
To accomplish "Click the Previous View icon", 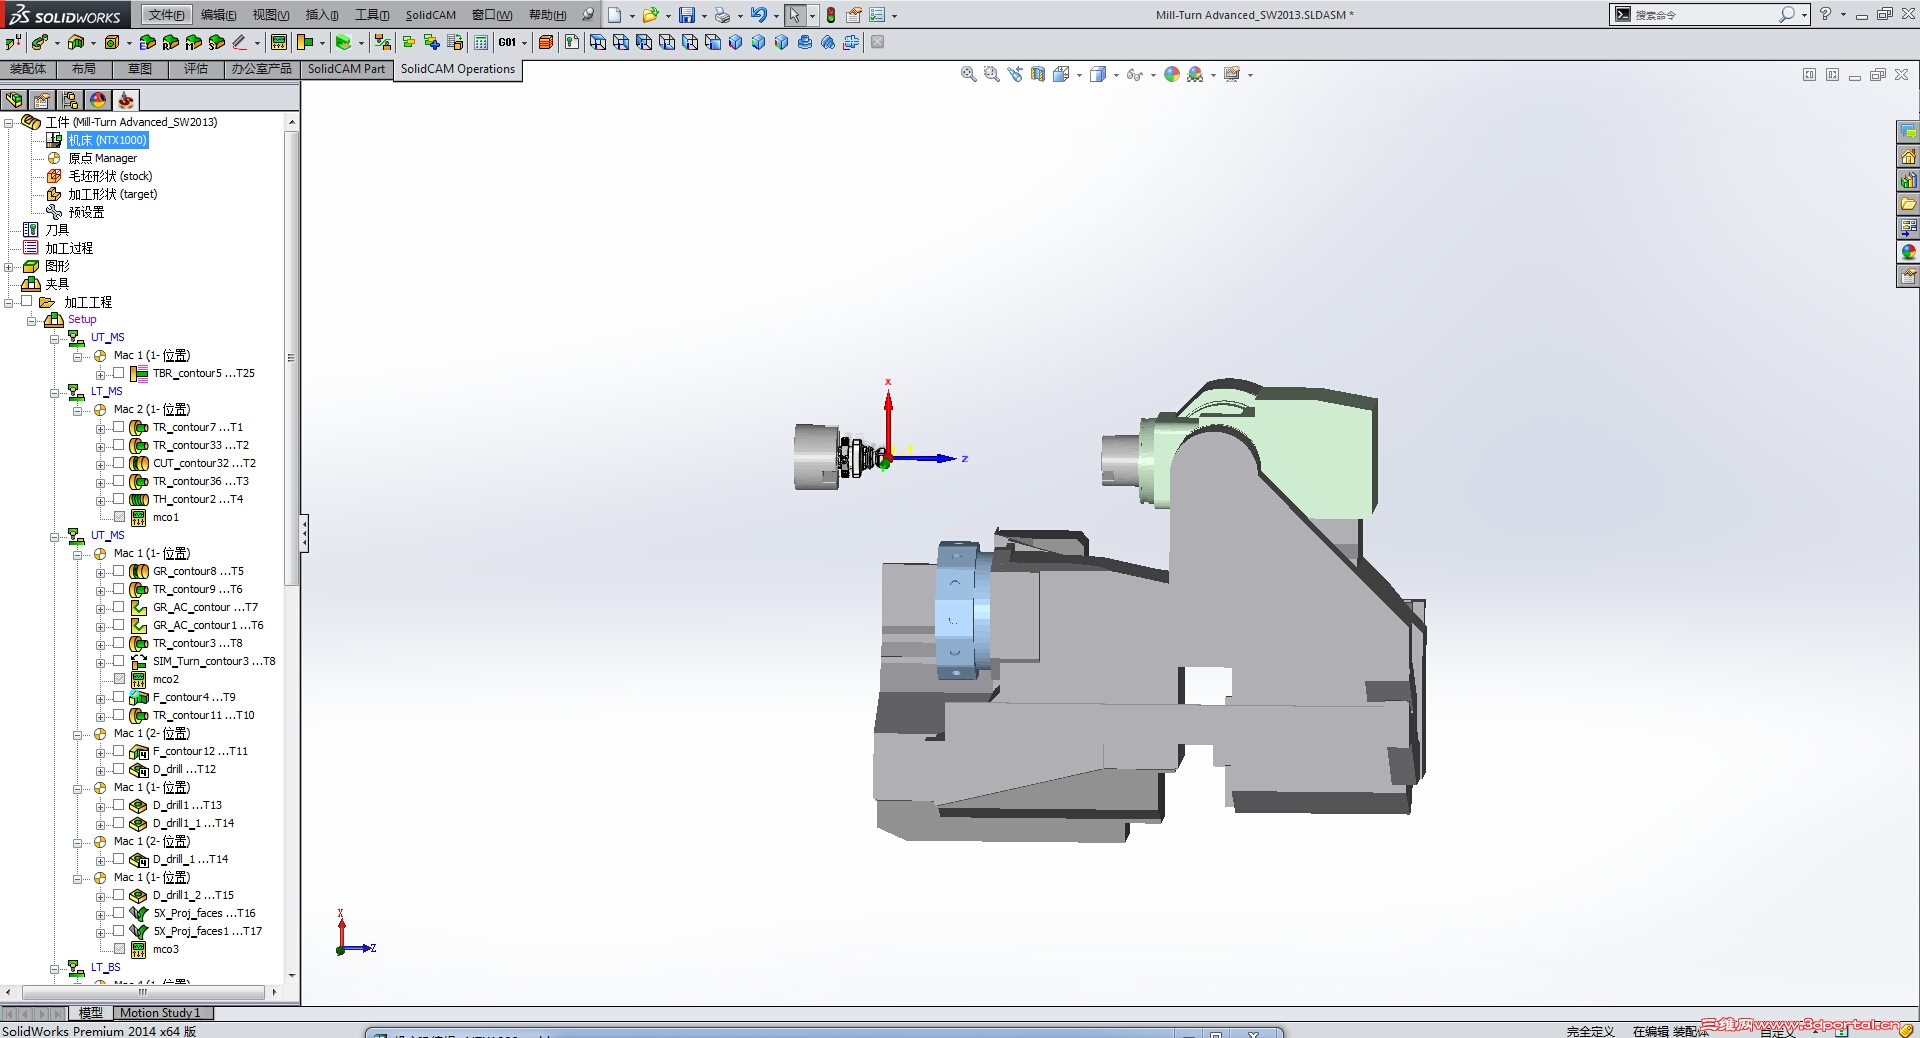I will pyautogui.click(x=1015, y=74).
